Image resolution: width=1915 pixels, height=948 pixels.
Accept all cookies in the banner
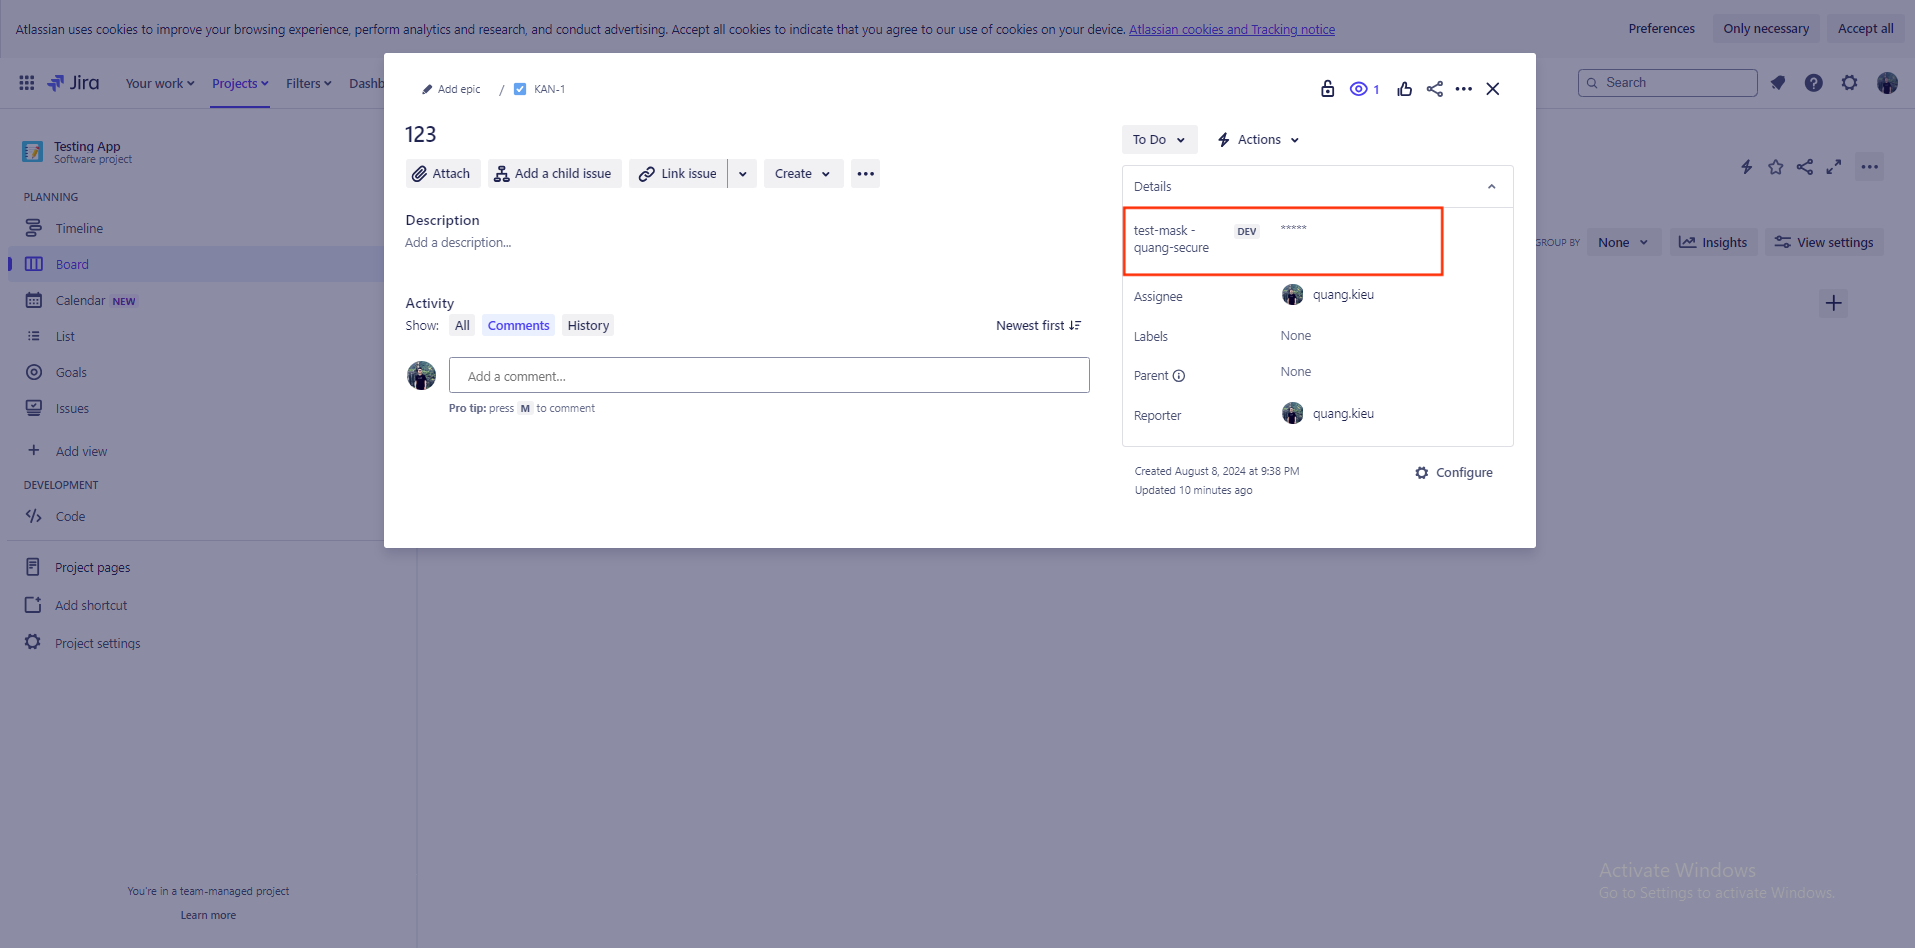tap(1865, 29)
